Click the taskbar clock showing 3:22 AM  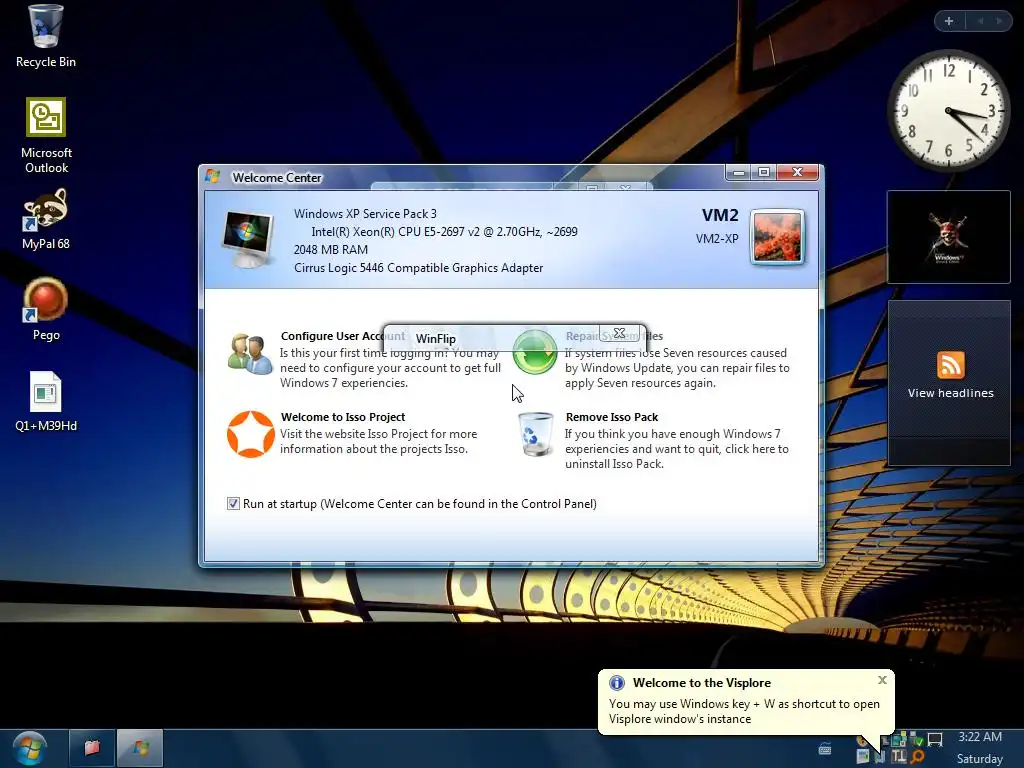(980, 737)
